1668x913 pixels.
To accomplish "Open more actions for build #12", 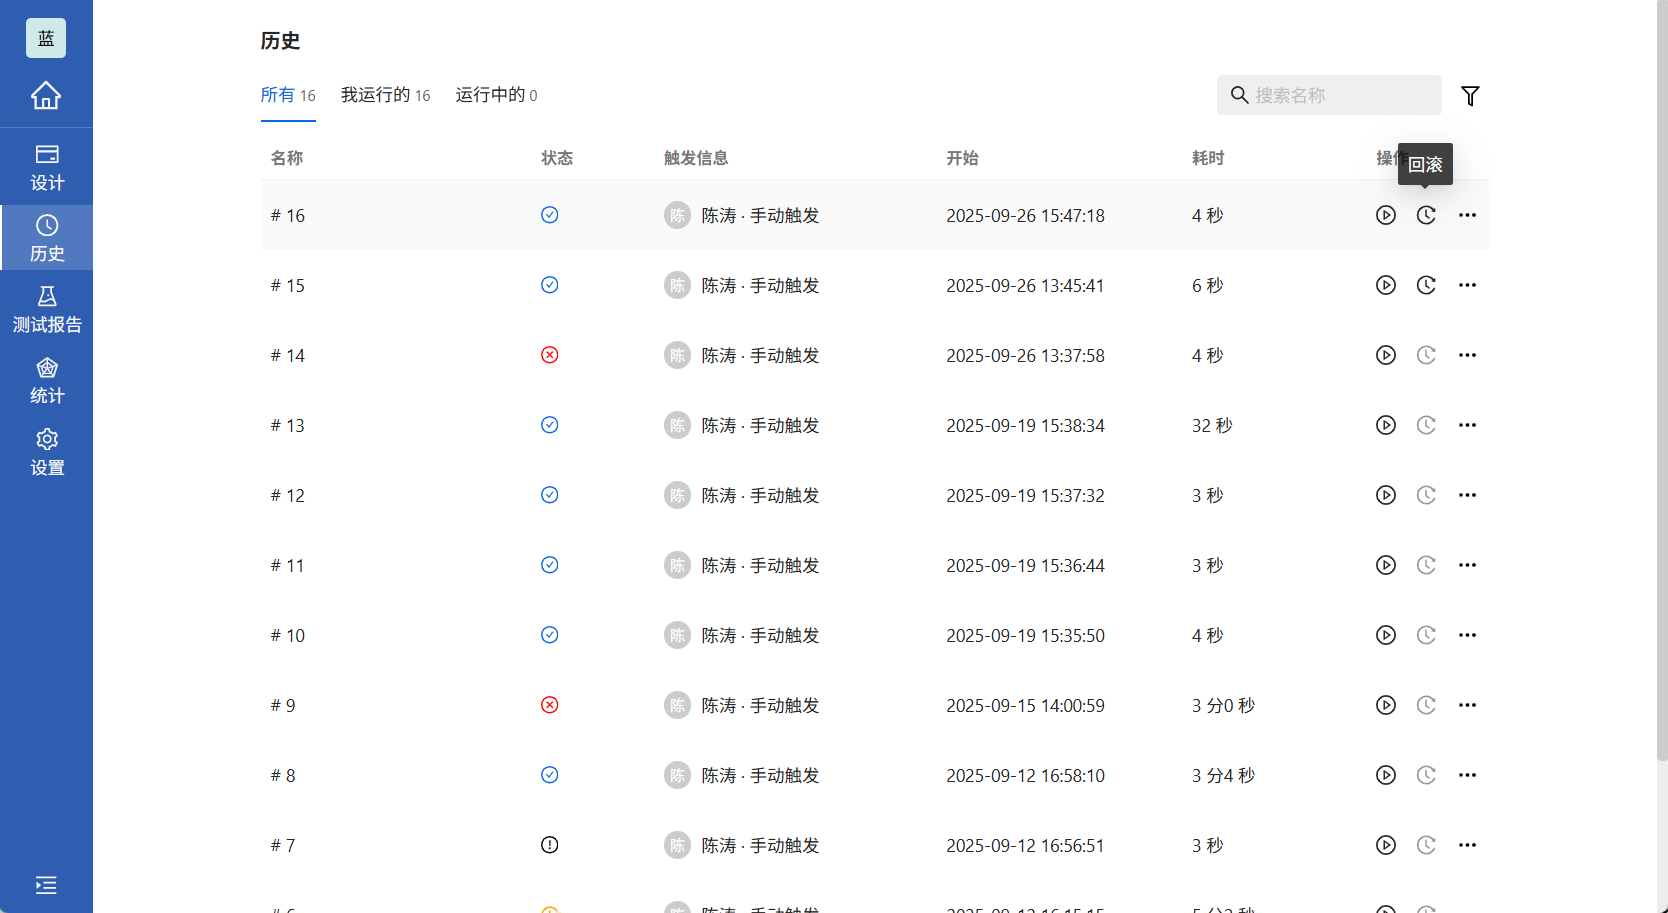I will coord(1467,495).
